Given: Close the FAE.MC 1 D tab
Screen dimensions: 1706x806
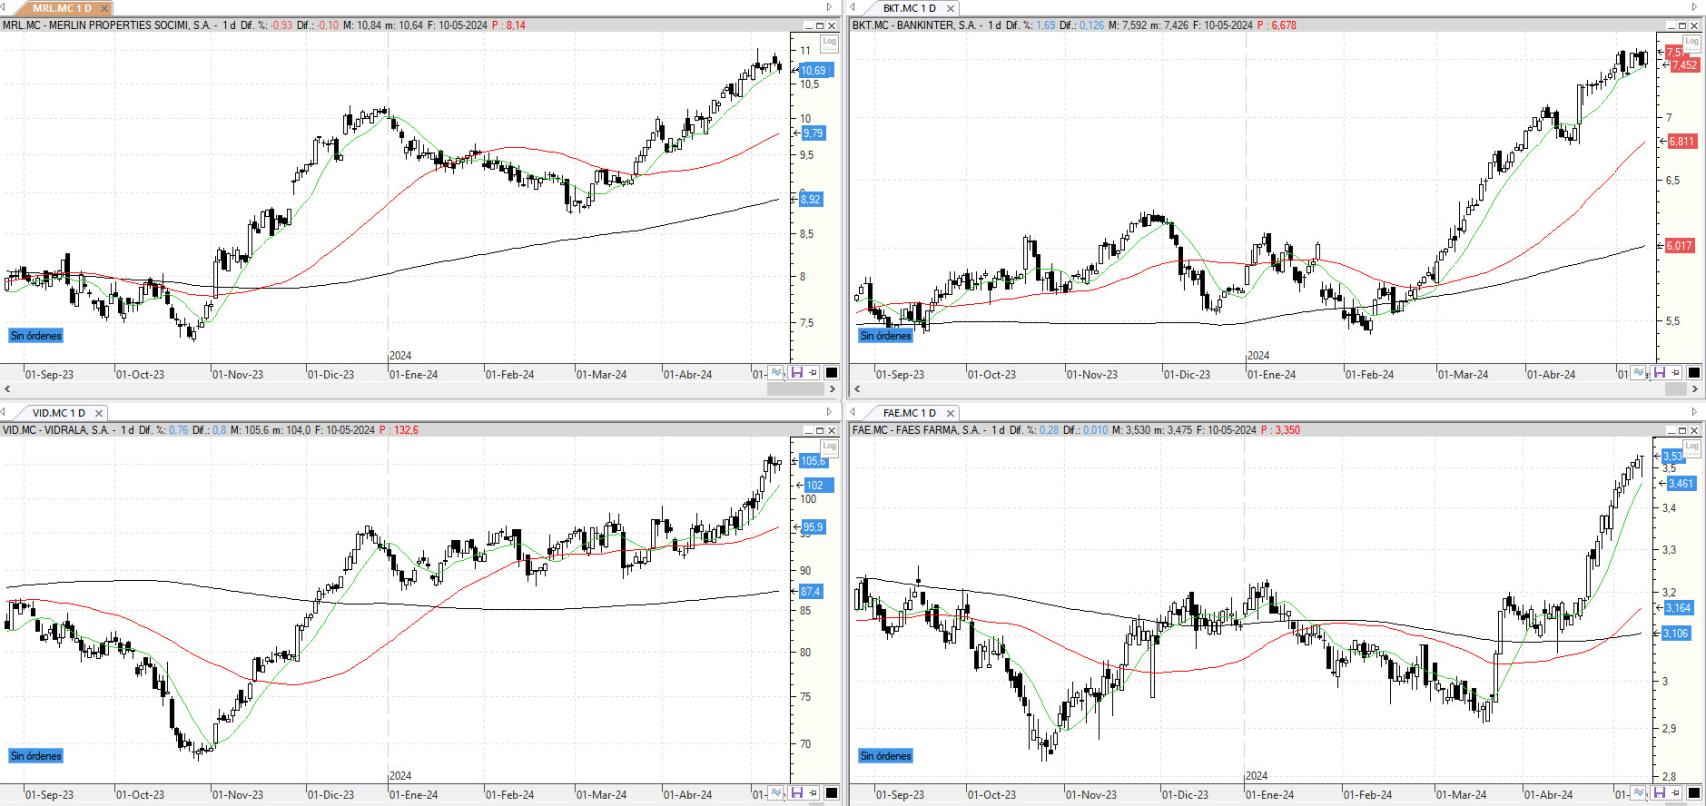Looking at the screenshot, I should tap(950, 412).
